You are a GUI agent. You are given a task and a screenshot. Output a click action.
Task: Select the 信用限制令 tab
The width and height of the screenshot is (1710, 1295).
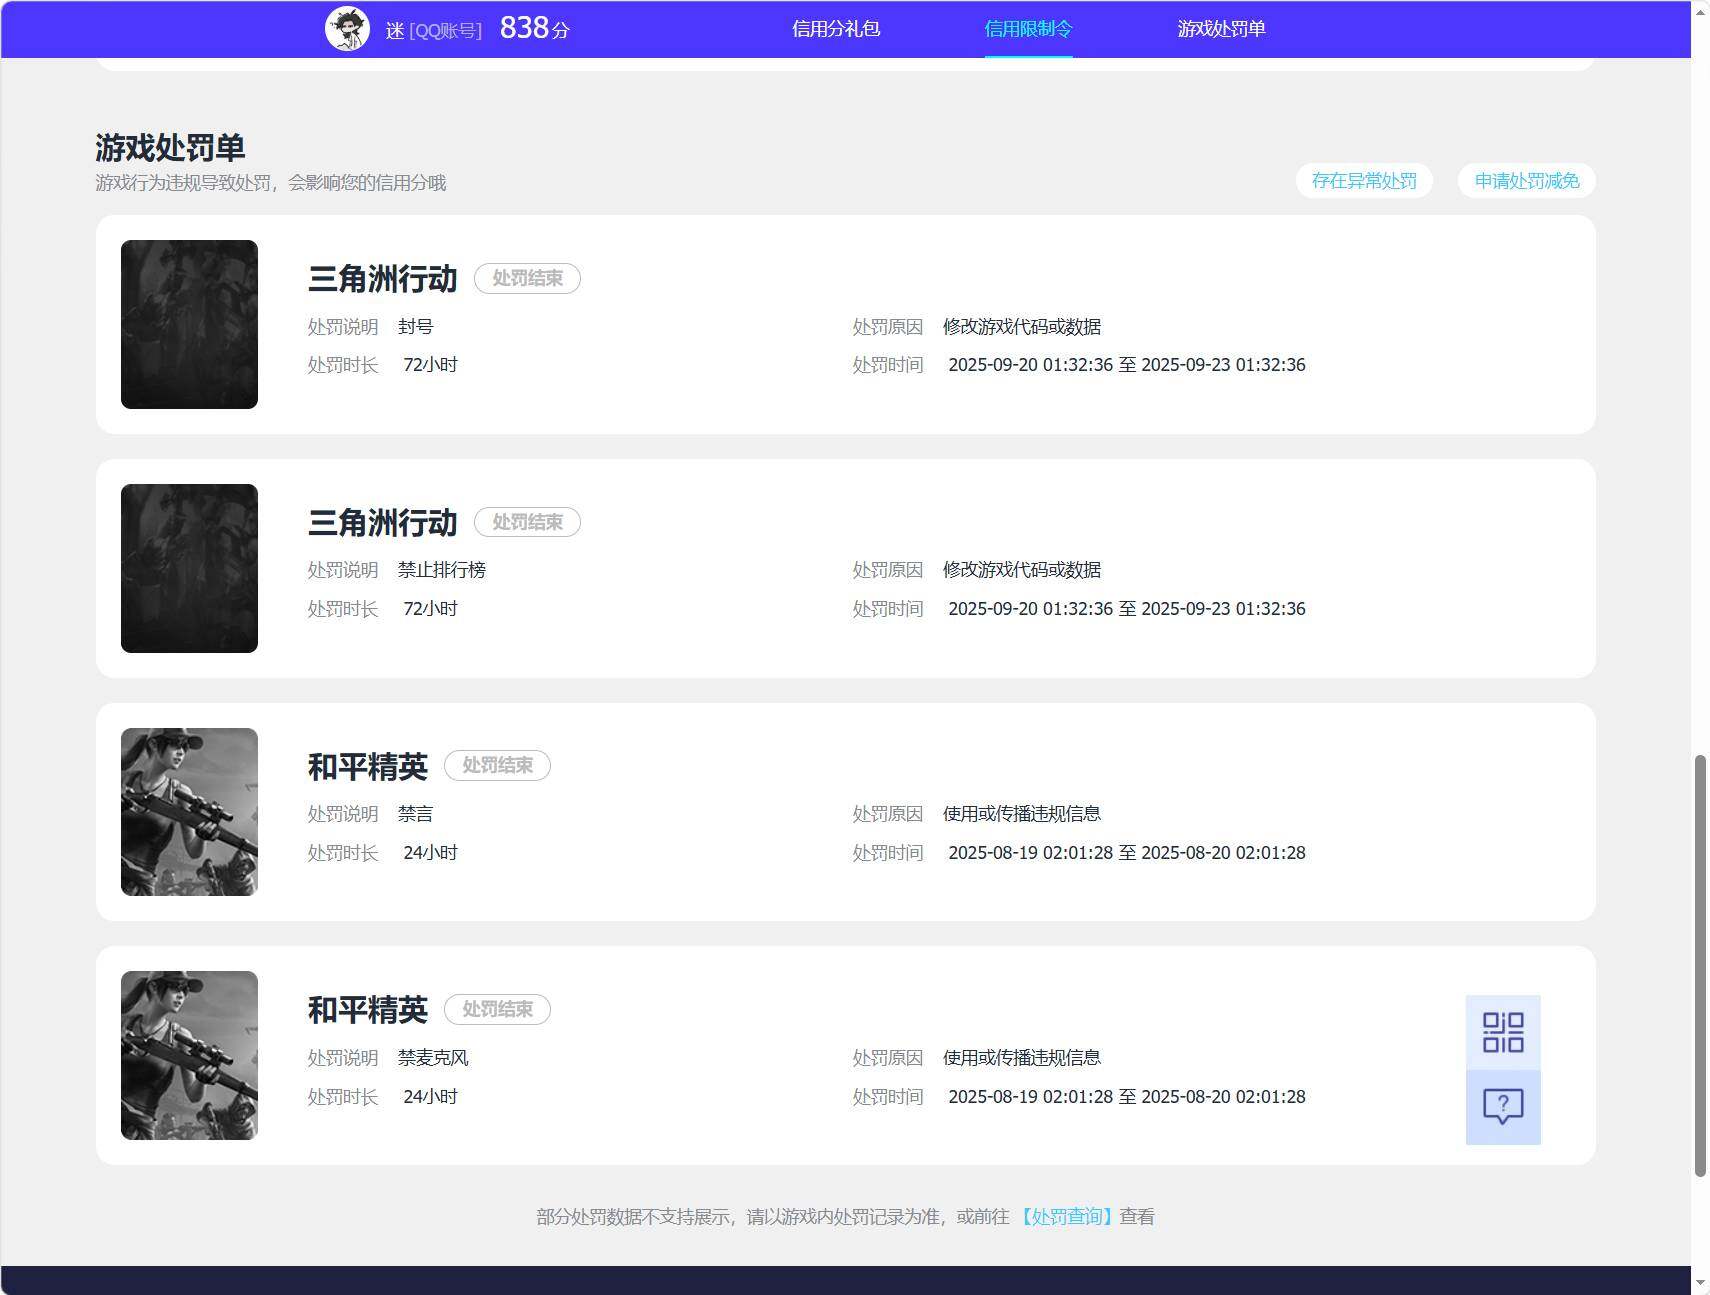(x=1028, y=29)
